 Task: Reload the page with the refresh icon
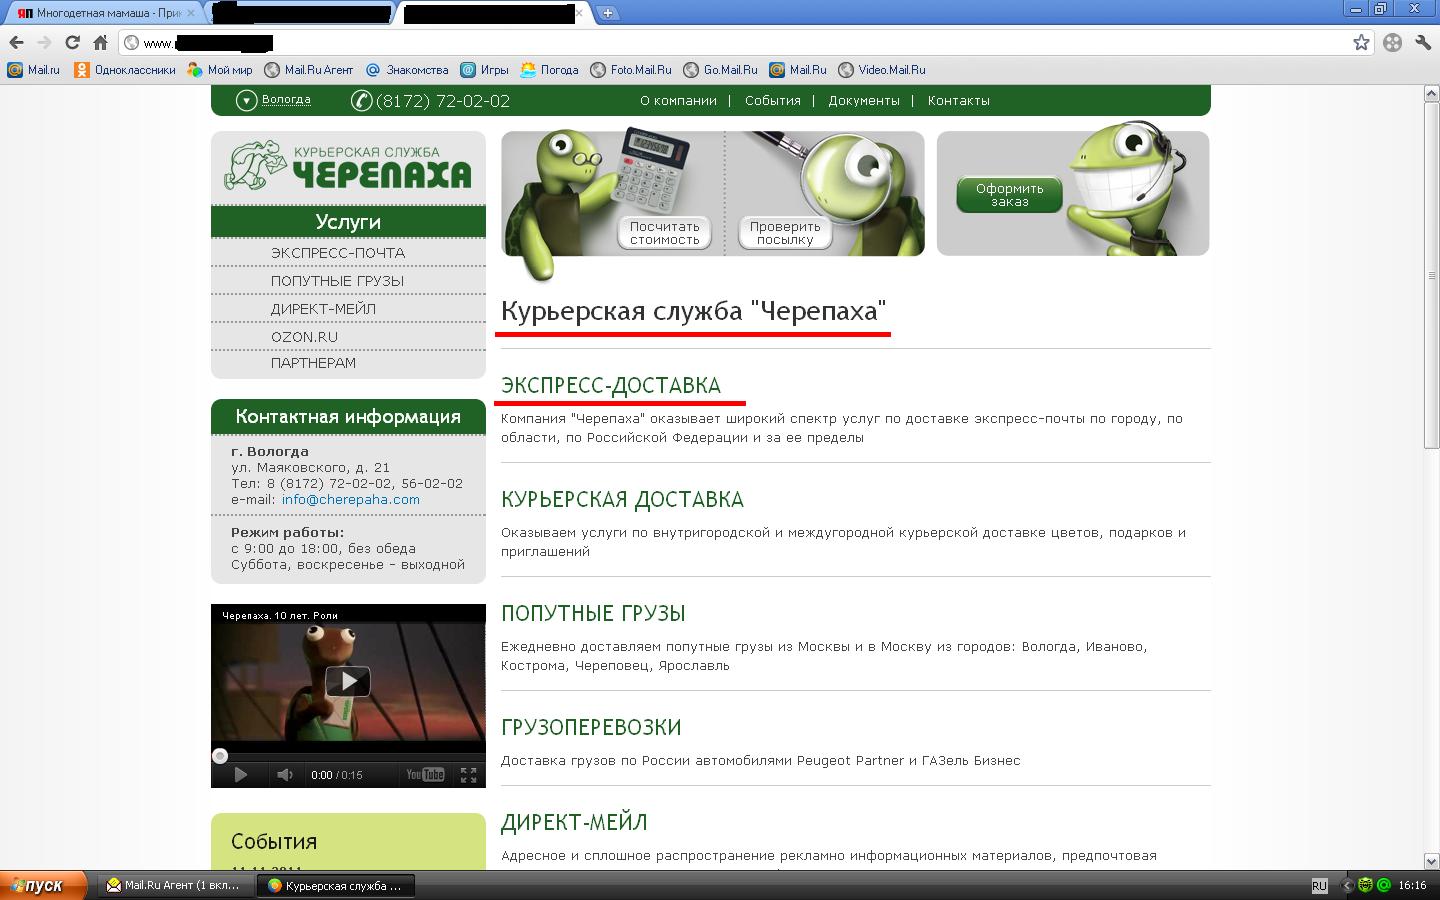[72, 43]
